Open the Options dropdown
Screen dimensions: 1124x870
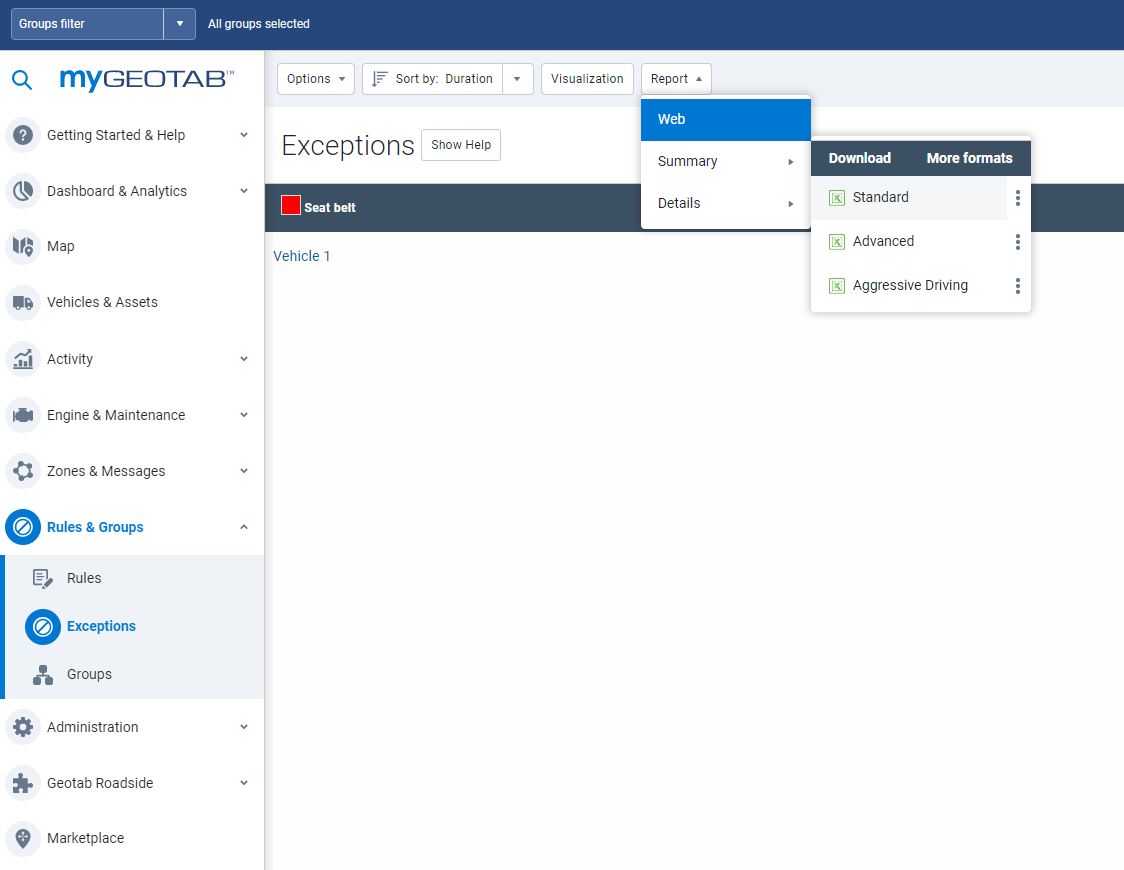pyautogui.click(x=315, y=79)
